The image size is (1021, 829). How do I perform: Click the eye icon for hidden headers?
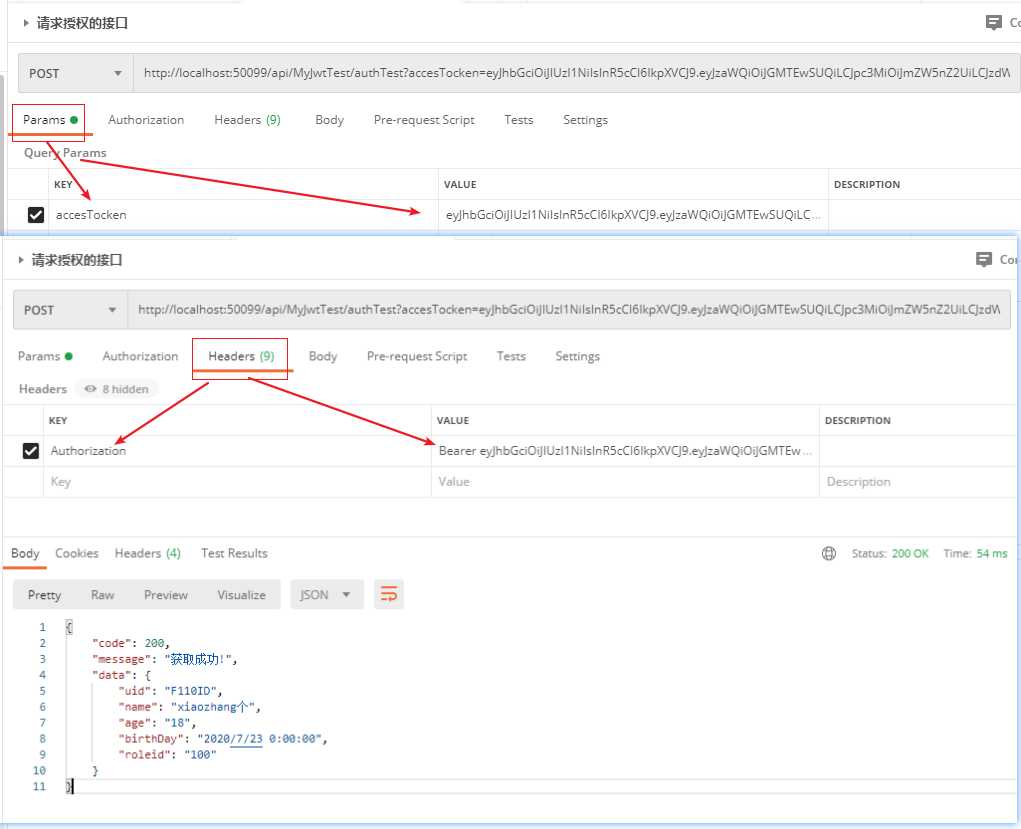pos(91,389)
